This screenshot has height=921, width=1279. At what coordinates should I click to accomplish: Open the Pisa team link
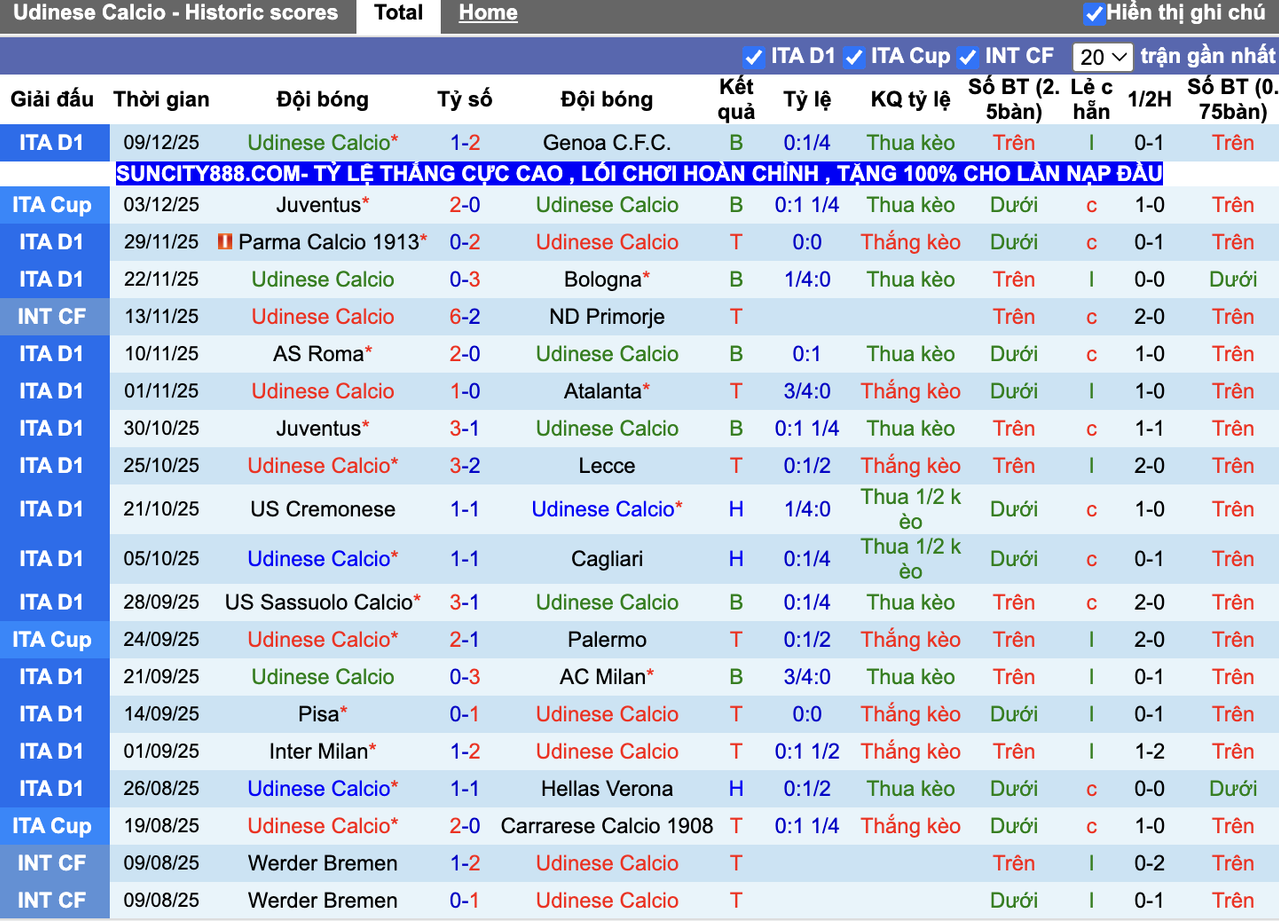(318, 714)
